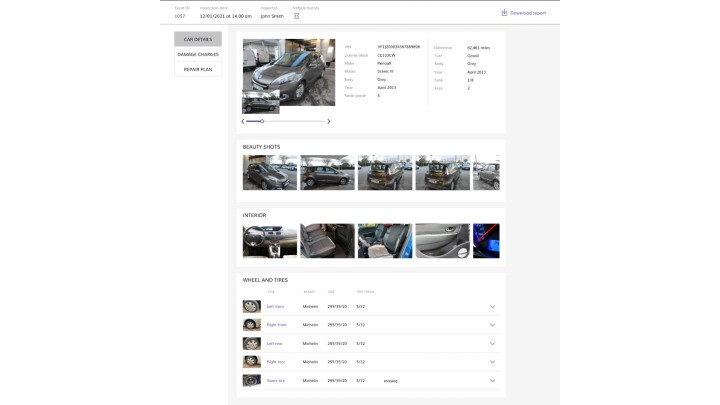Open the Damage Charges tab
The width and height of the screenshot is (720, 405).
pyautogui.click(x=198, y=54)
